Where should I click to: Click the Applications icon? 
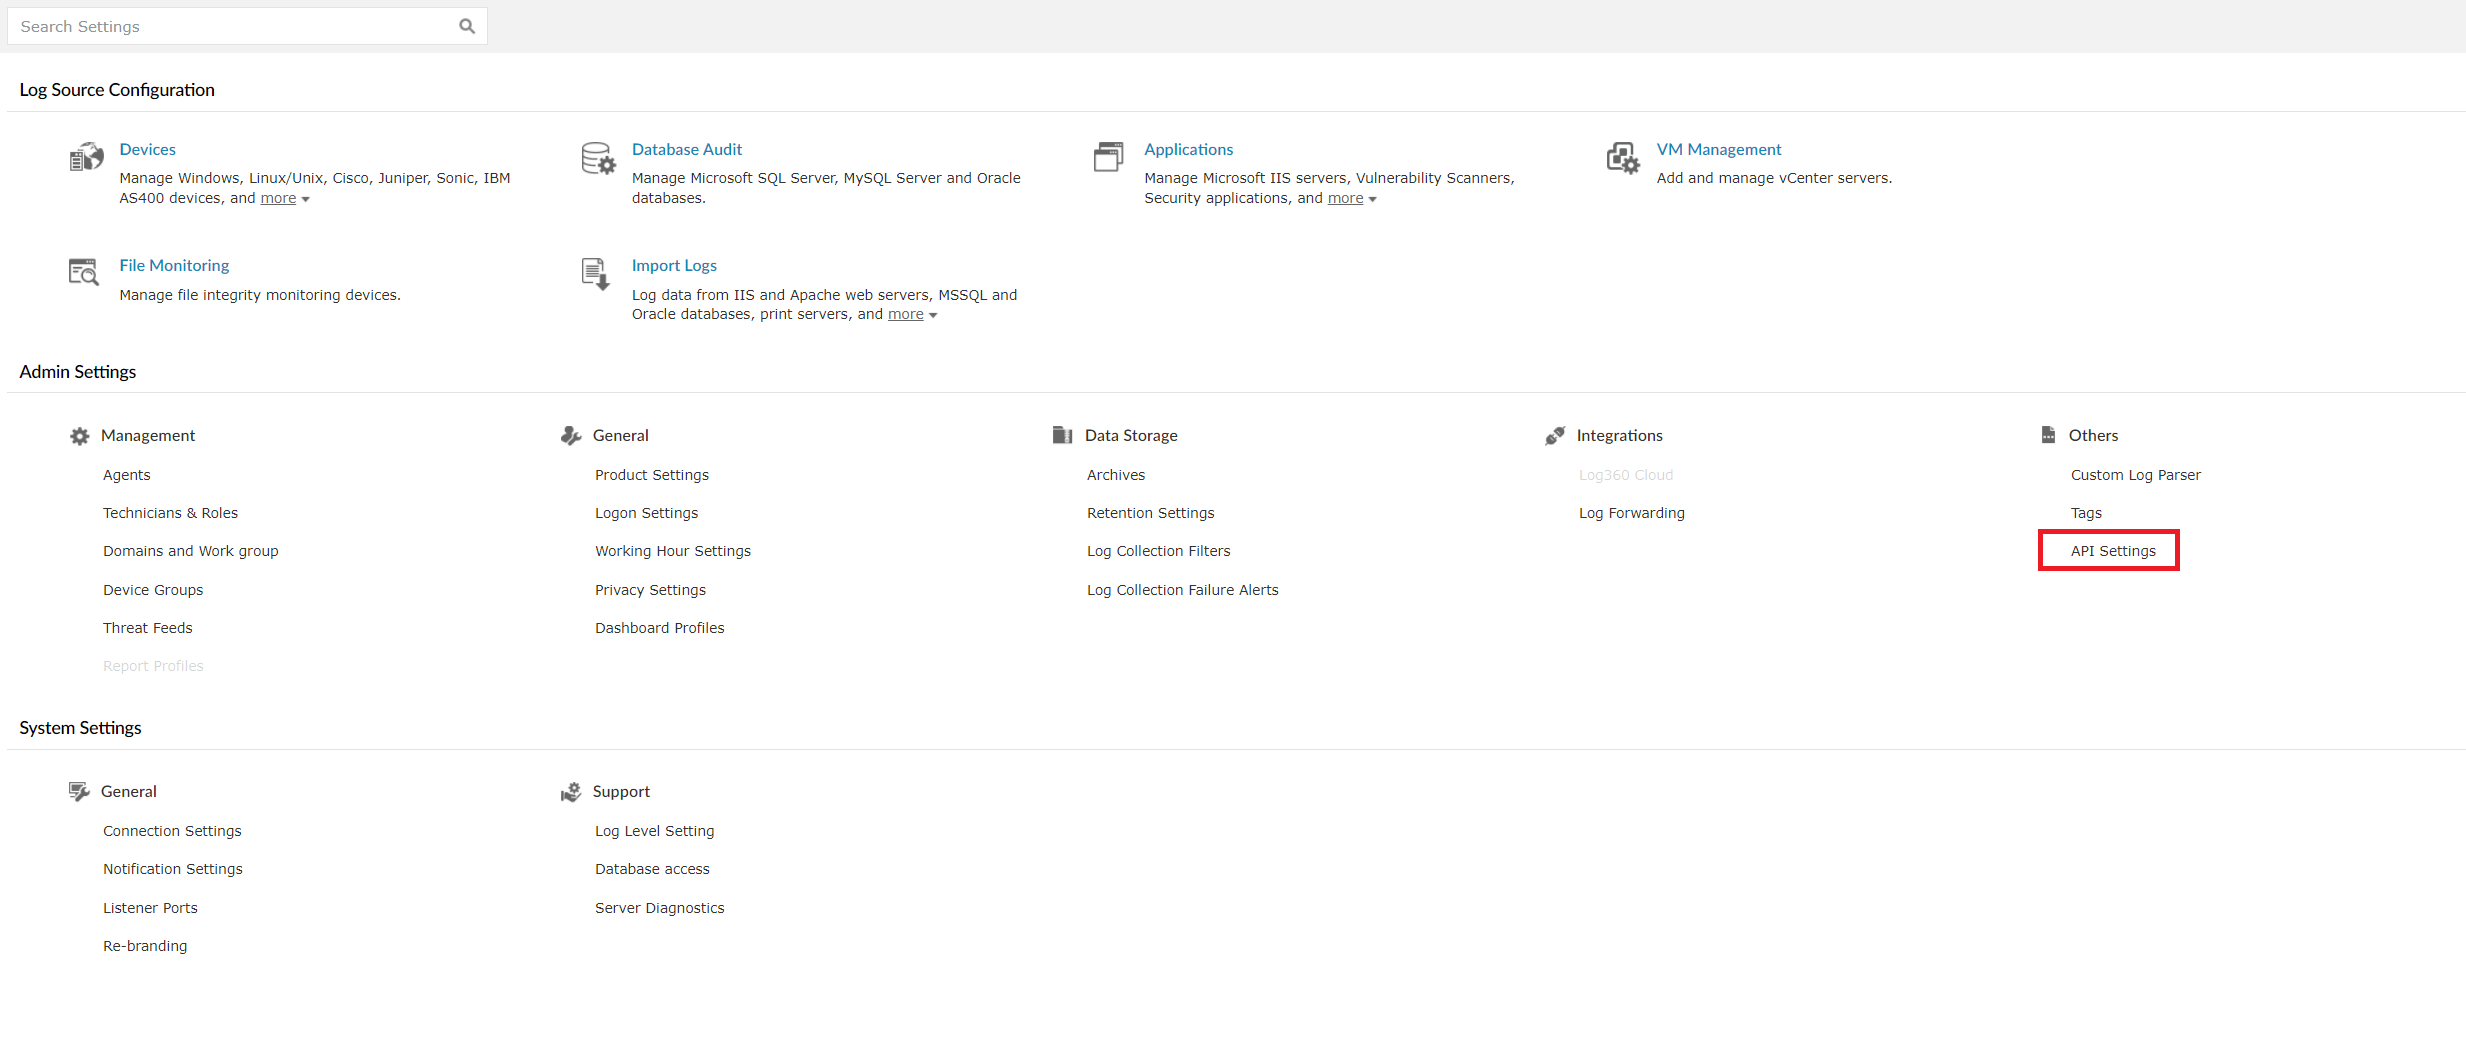tap(1108, 157)
